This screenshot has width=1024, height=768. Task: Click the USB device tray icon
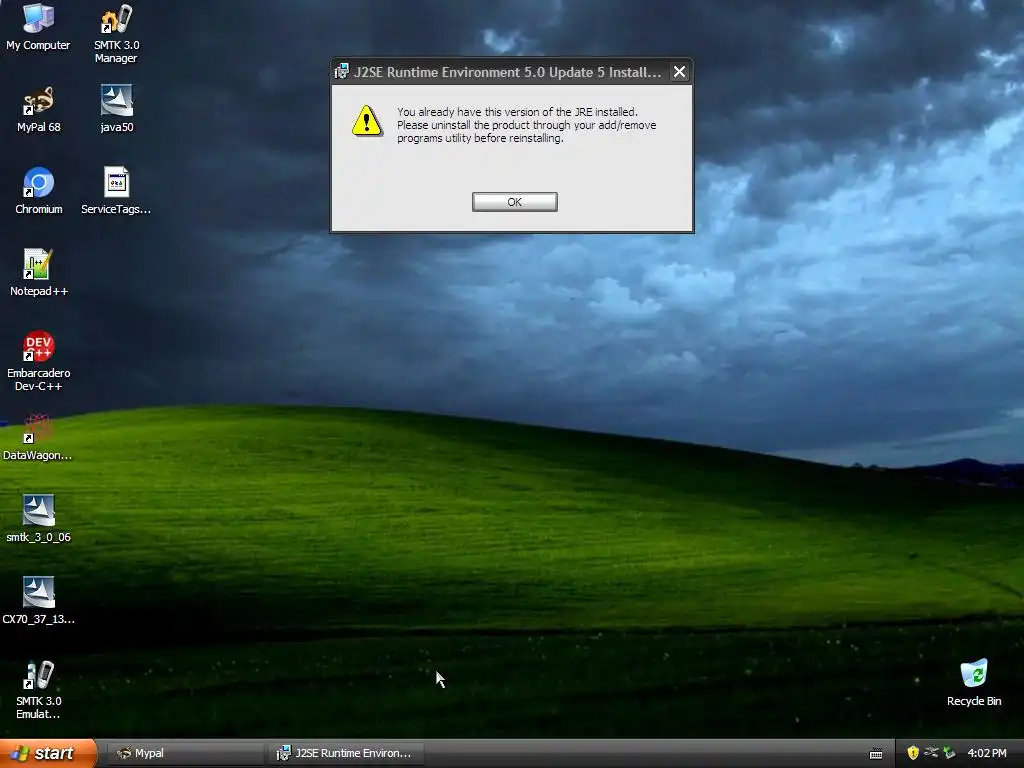pos(931,753)
